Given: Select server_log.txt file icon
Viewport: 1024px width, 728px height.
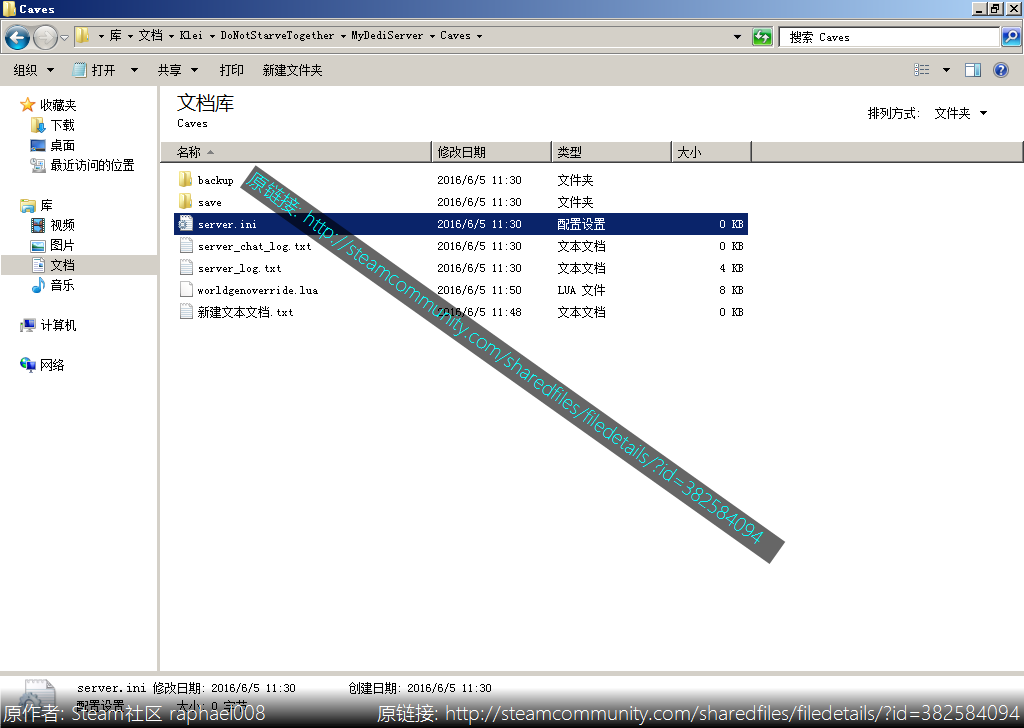Looking at the screenshot, I should (186, 267).
